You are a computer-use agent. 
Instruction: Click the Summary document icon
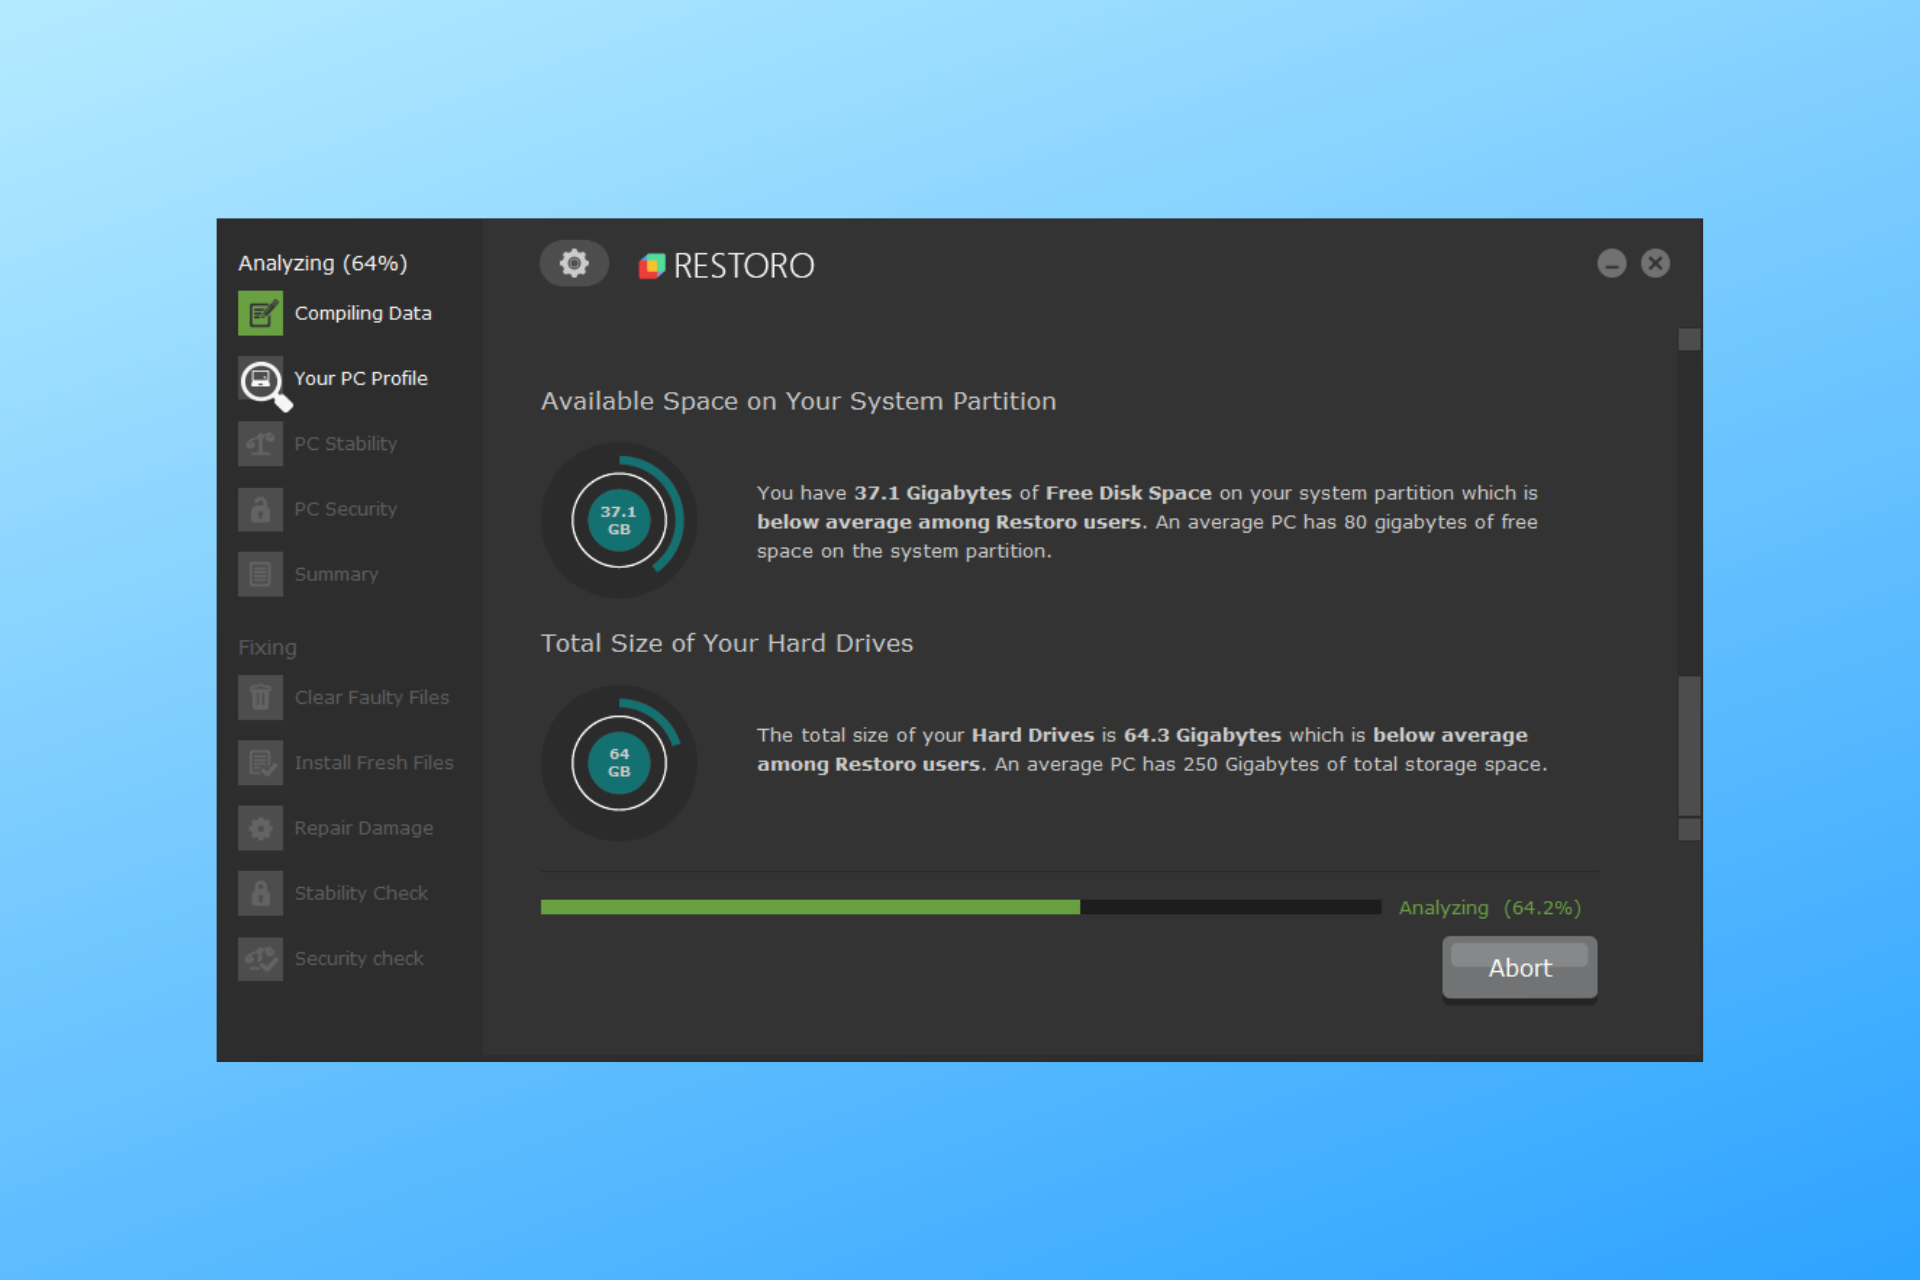point(260,574)
